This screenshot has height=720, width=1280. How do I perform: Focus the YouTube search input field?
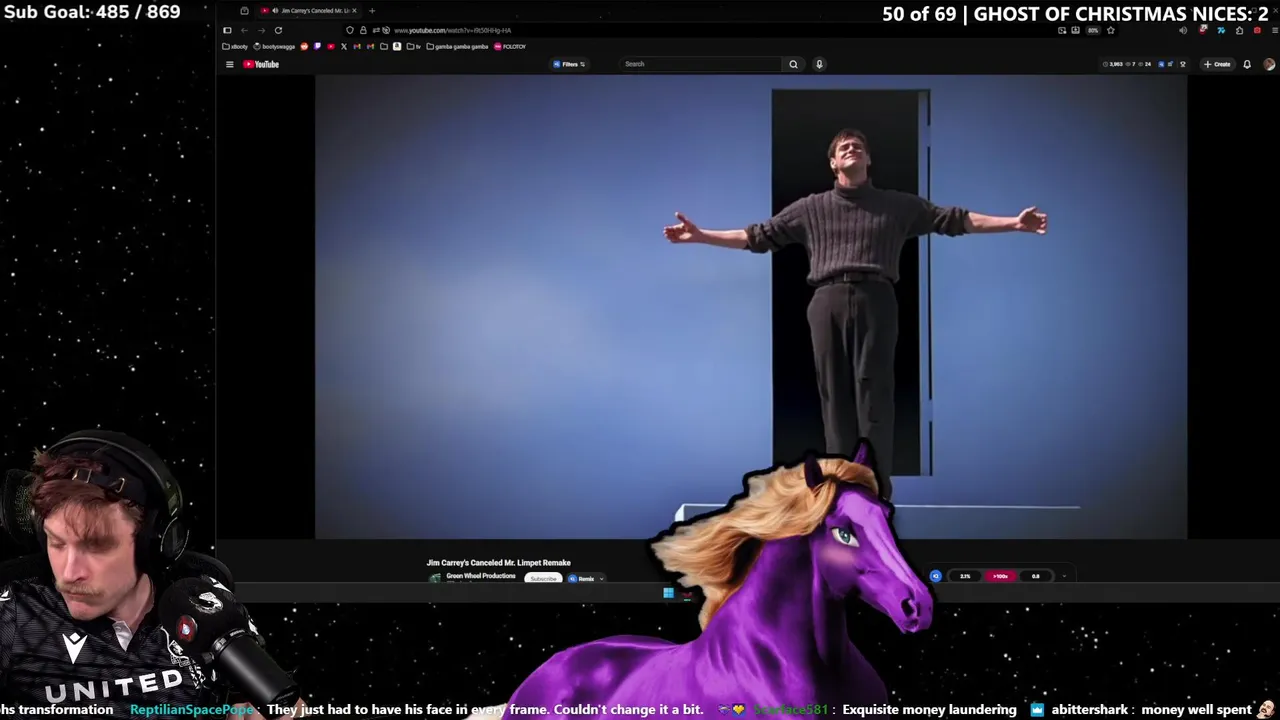pos(702,64)
